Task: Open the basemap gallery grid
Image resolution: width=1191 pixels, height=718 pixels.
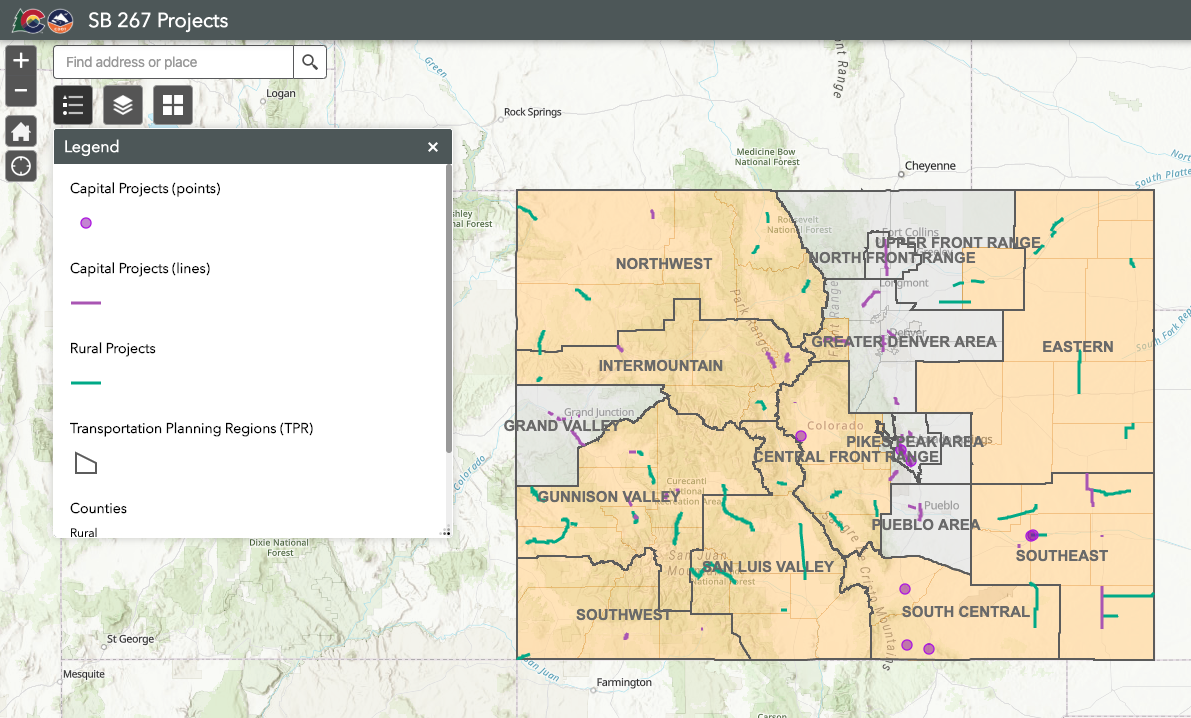Action: point(173,105)
